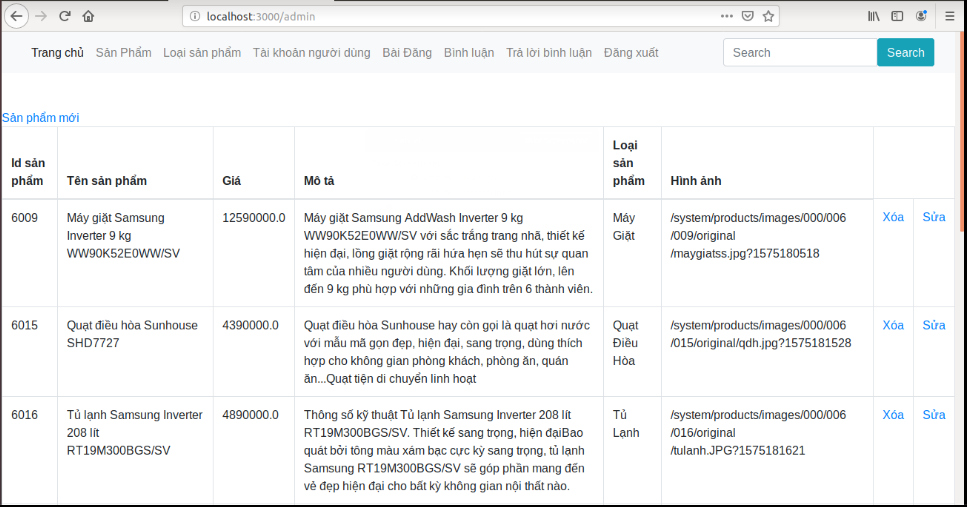This screenshot has height=507, width=967.
Task: Open Bình luận nav item
Action: click(469, 52)
